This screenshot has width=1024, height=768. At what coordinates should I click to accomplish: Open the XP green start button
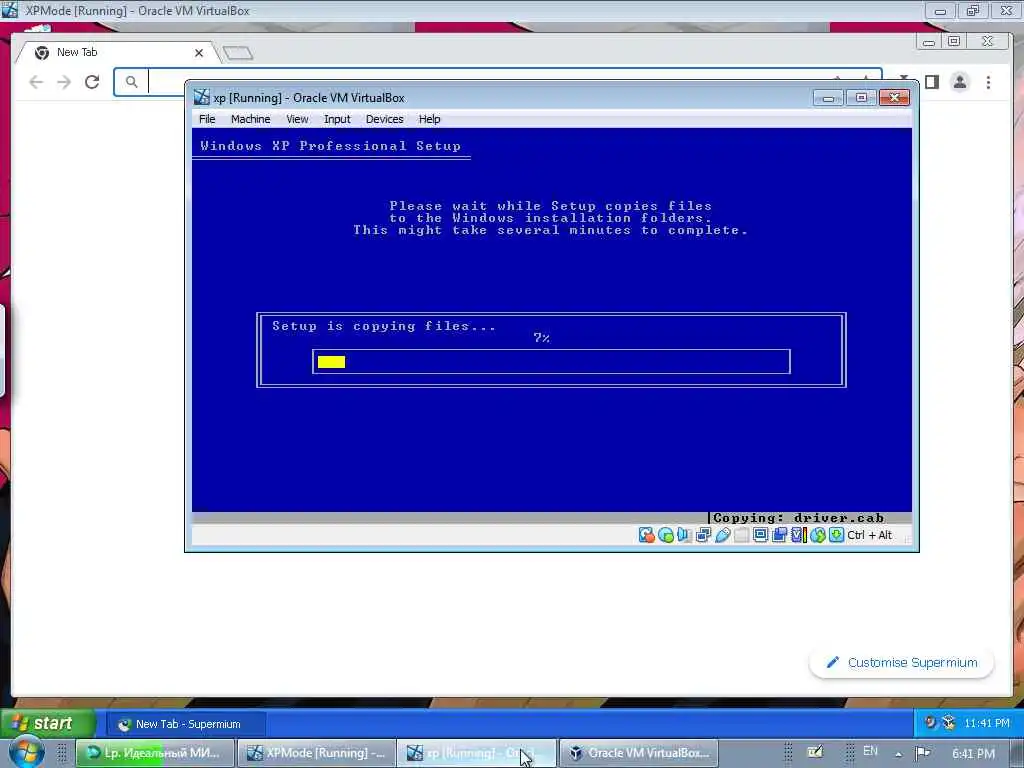tap(48, 724)
